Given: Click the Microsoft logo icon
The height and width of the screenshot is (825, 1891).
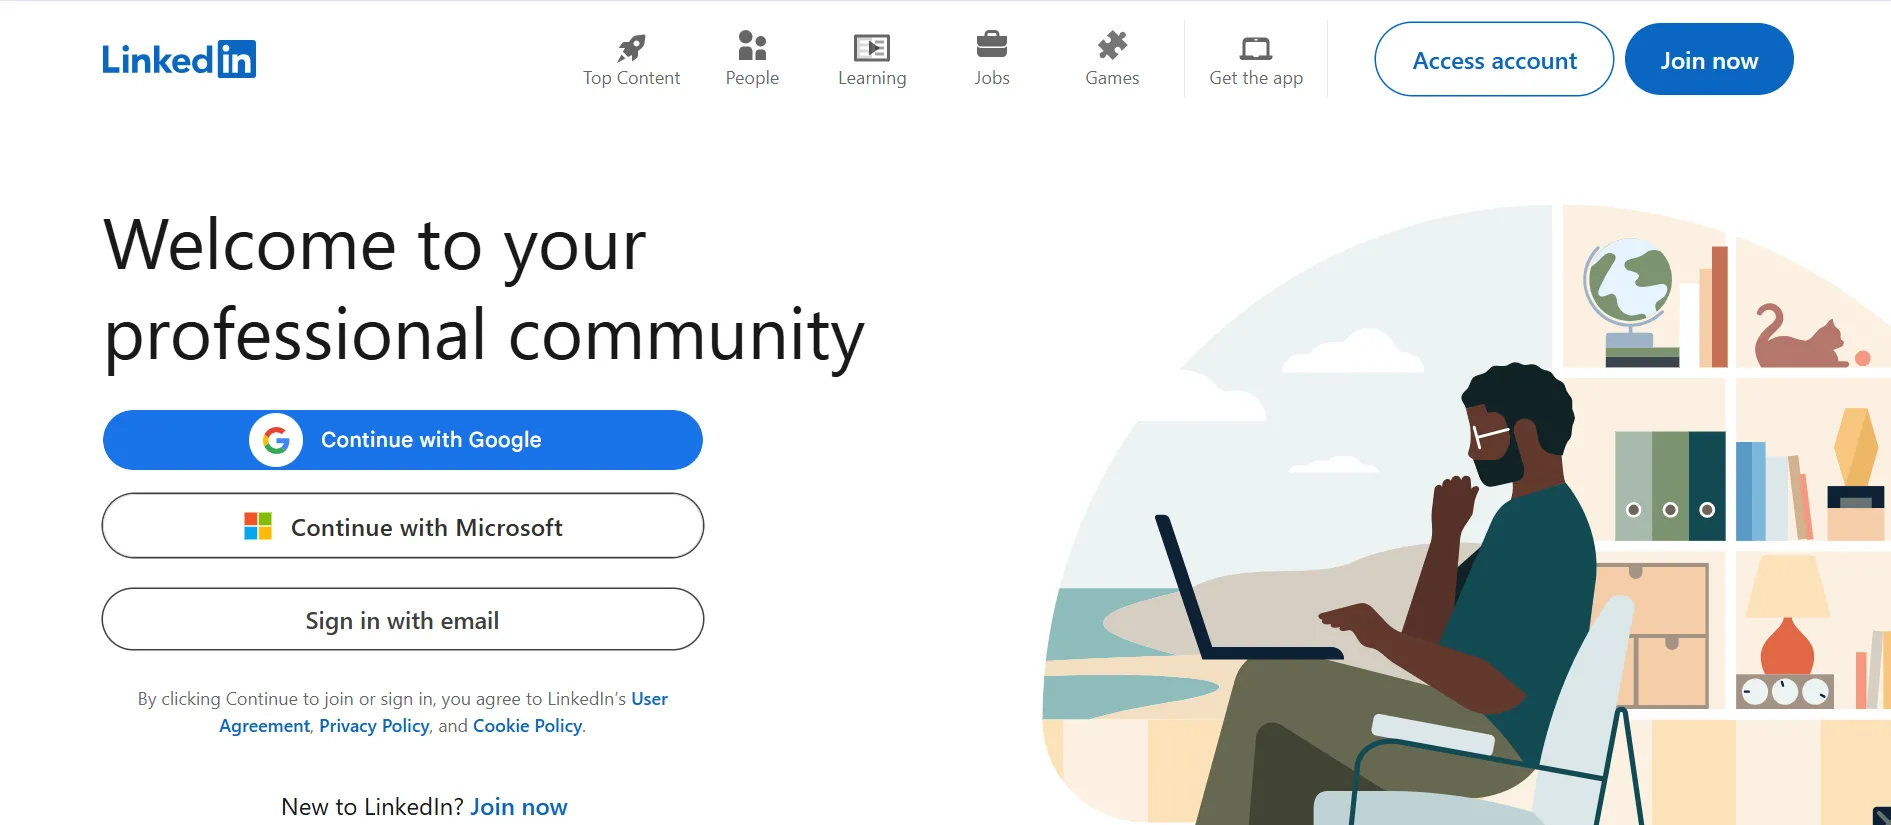Looking at the screenshot, I should [x=258, y=526].
